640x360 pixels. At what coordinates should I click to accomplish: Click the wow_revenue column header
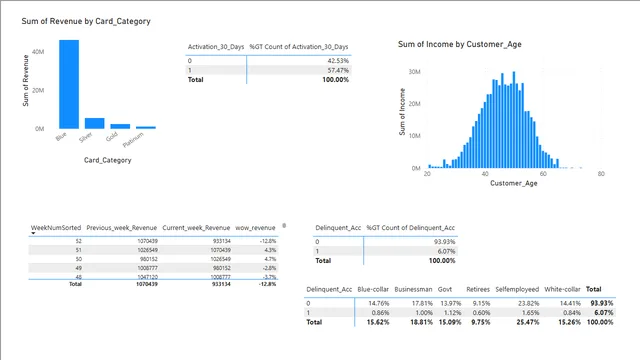256,228
